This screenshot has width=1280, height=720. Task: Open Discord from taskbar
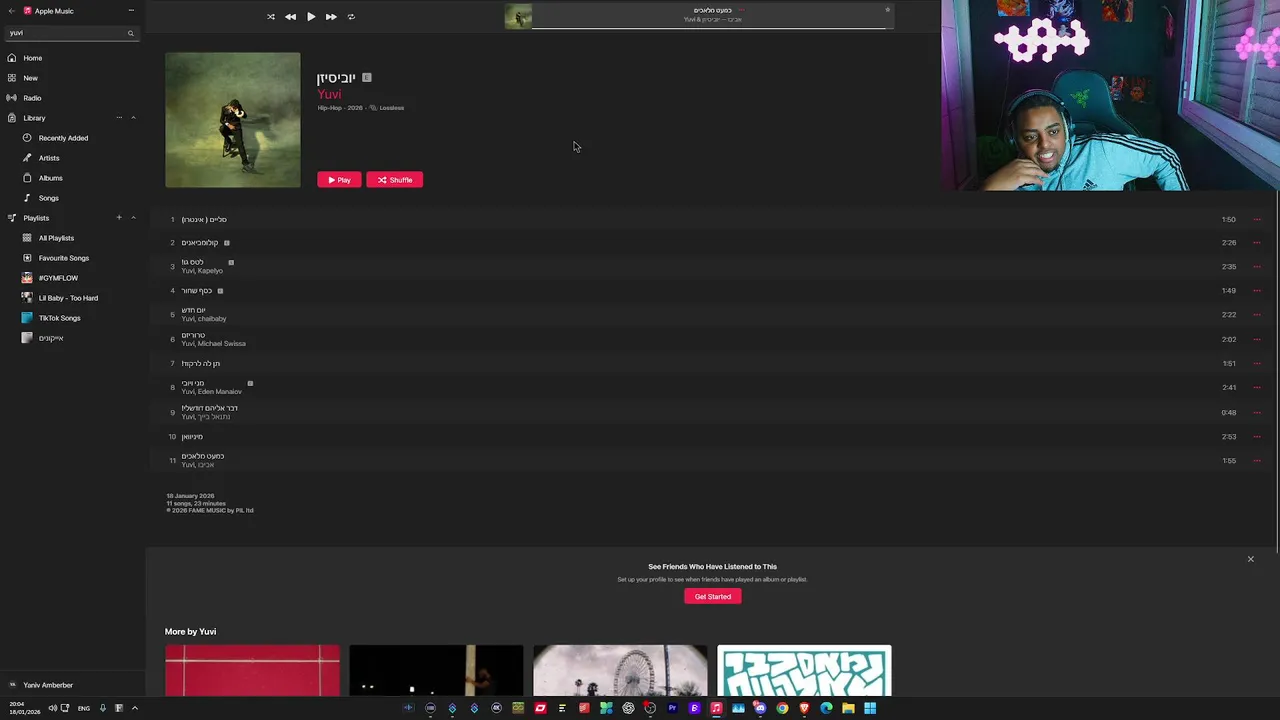pos(760,708)
